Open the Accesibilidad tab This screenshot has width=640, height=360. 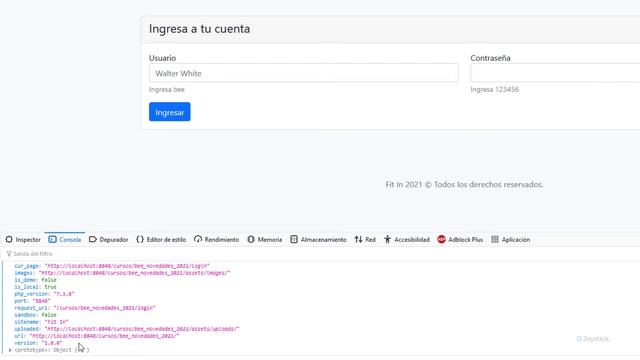click(x=407, y=240)
